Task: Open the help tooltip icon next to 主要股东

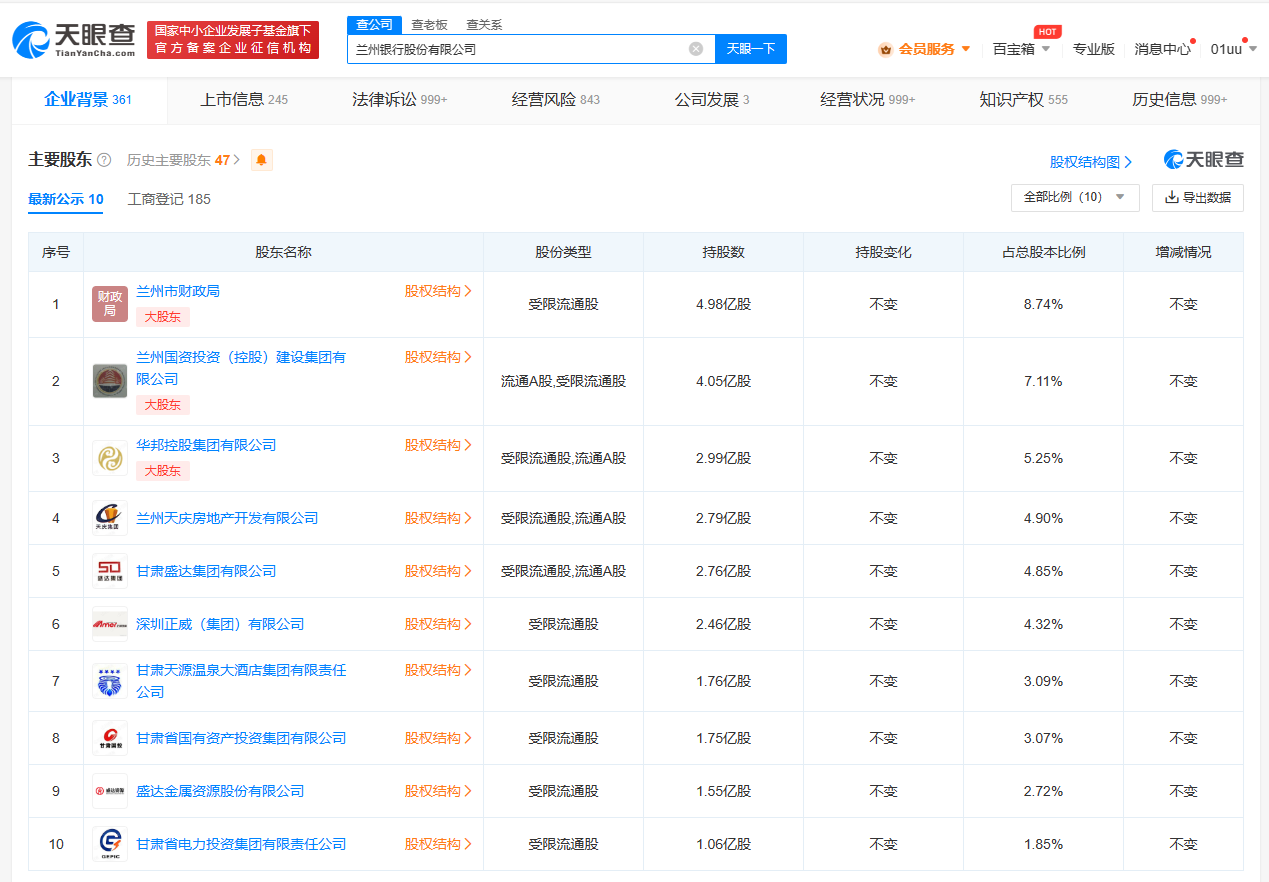Action: pos(102,159)
